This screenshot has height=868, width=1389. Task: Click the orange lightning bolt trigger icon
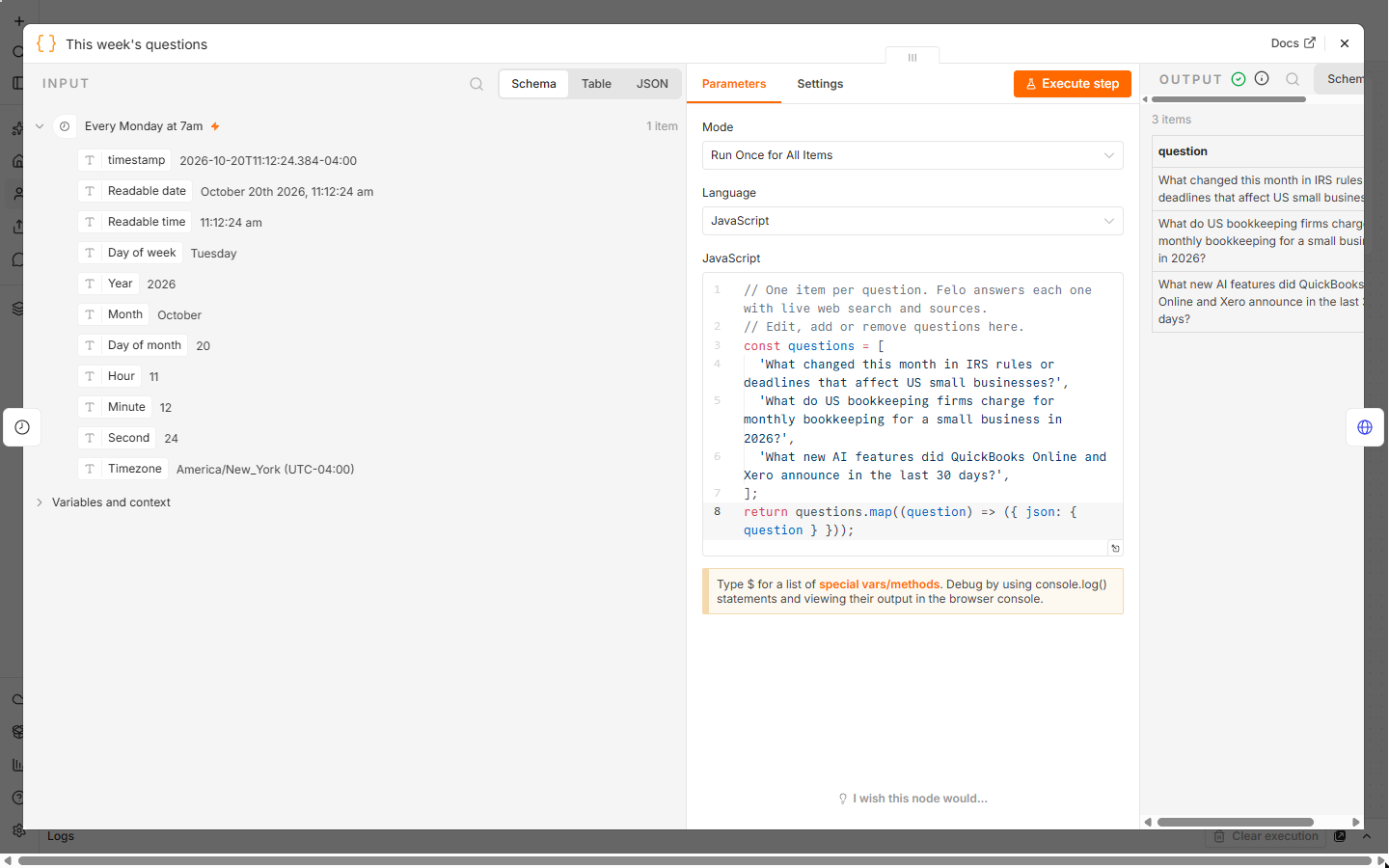coord(215,127)
